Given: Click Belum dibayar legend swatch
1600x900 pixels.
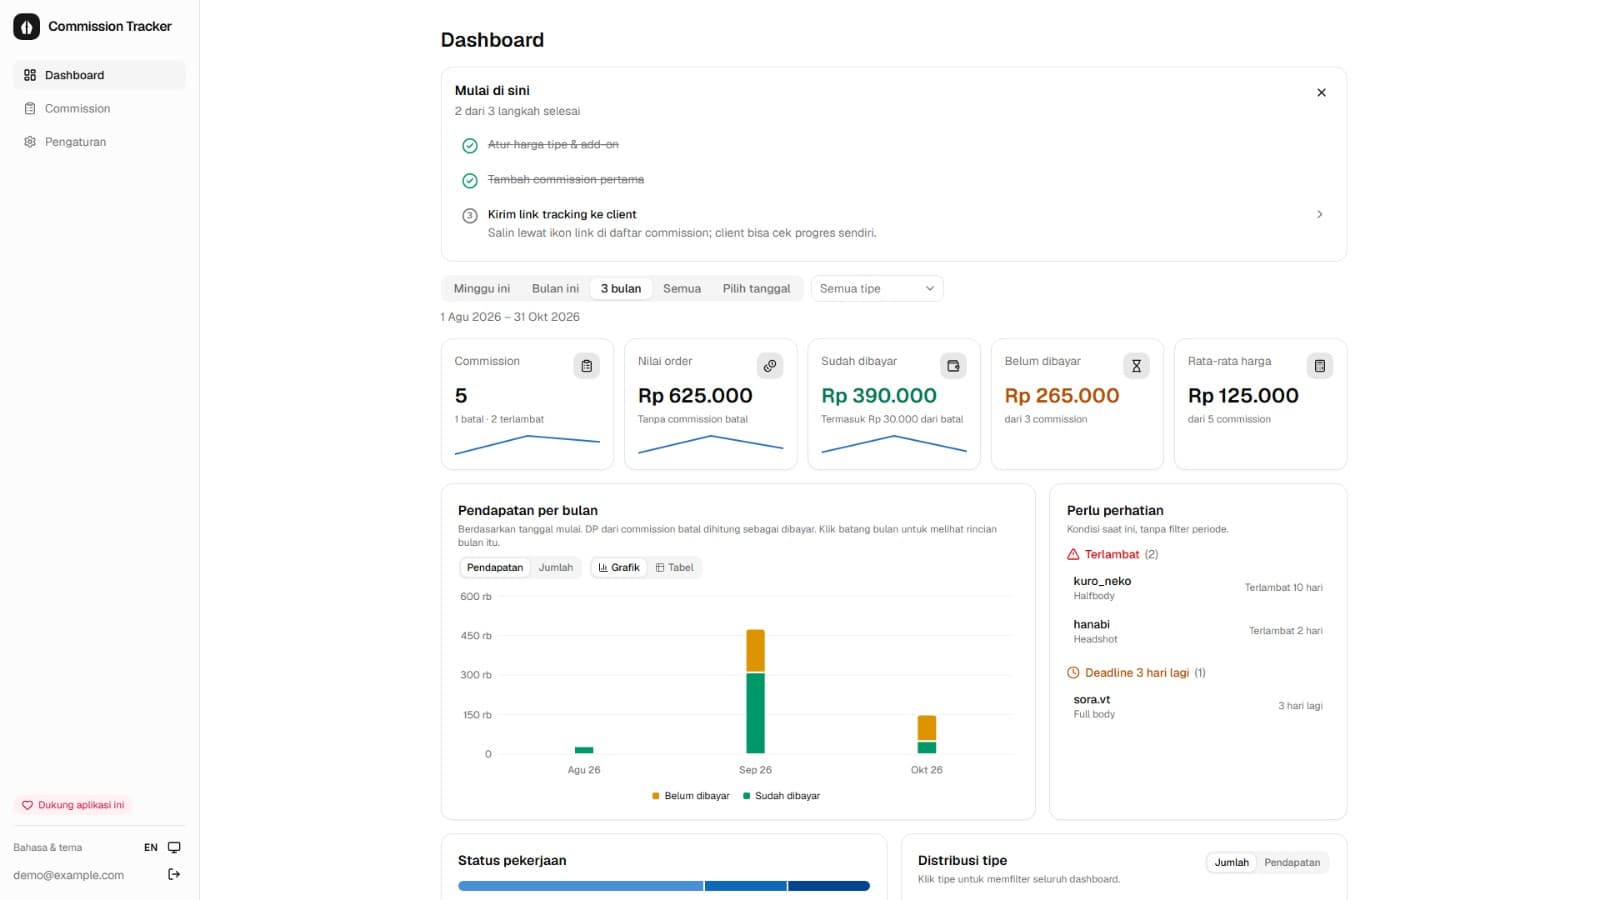Looking at the screenshot, I should [x=656, y=796].
